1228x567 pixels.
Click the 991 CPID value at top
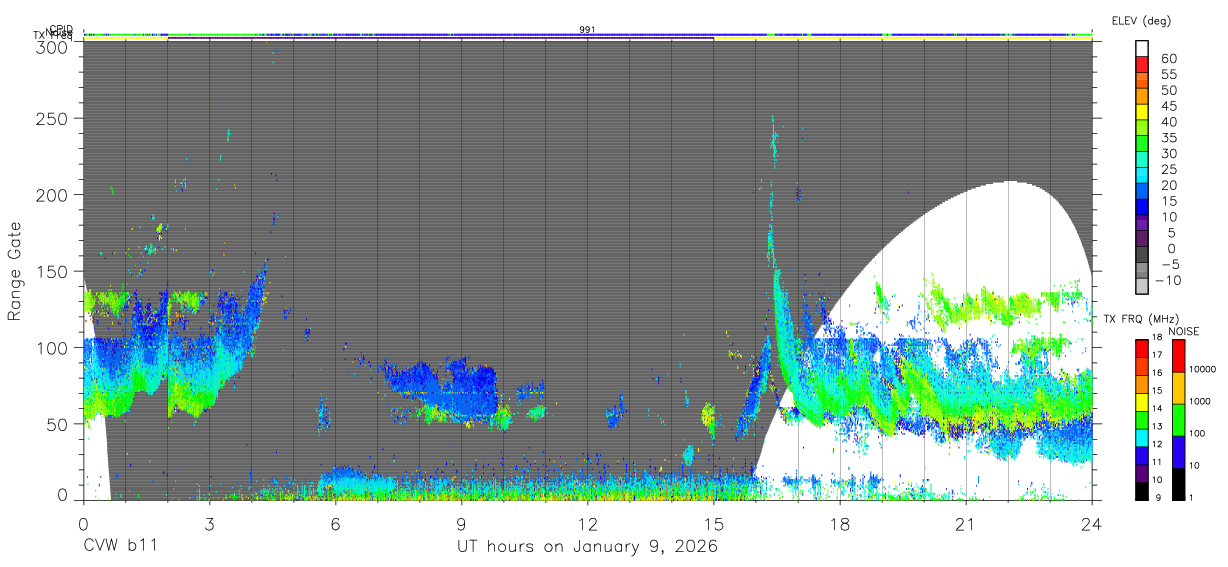pyautogui.click(x=587, y=30)
